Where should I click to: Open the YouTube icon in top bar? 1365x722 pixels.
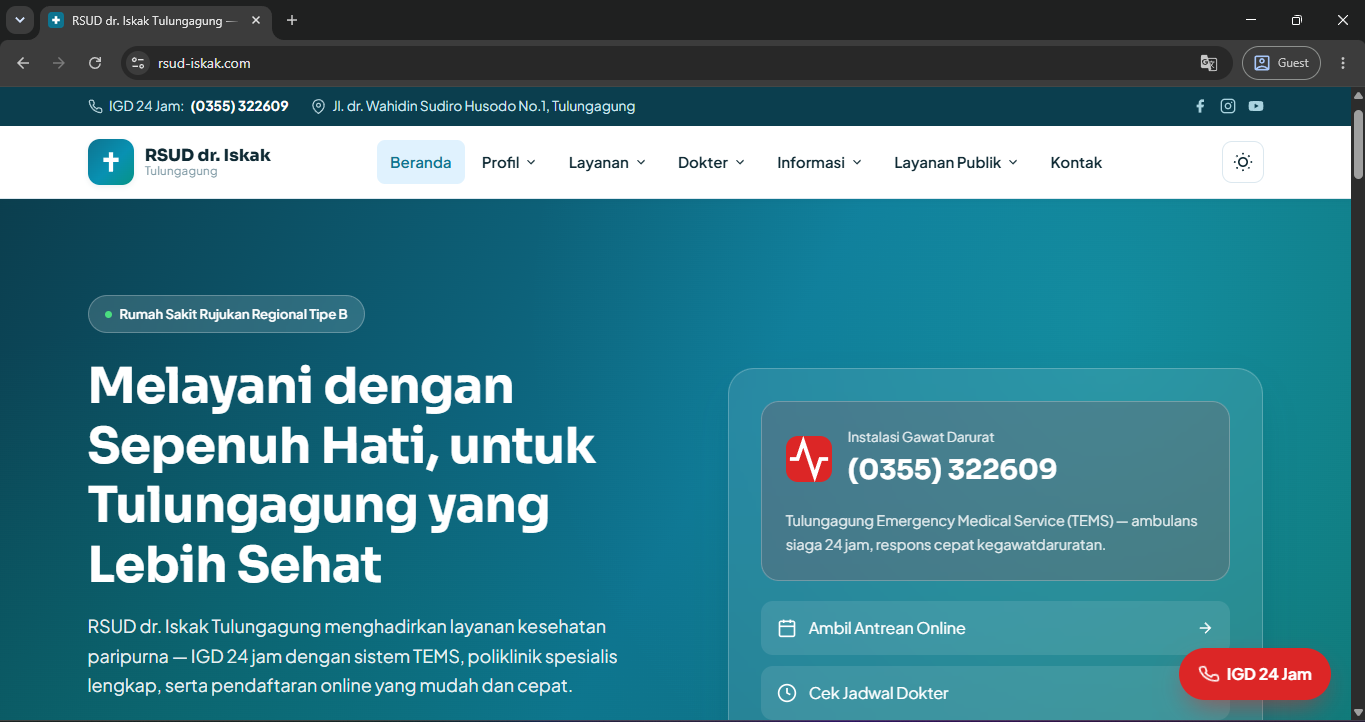pyautogui.click(x=1256, y=106)
